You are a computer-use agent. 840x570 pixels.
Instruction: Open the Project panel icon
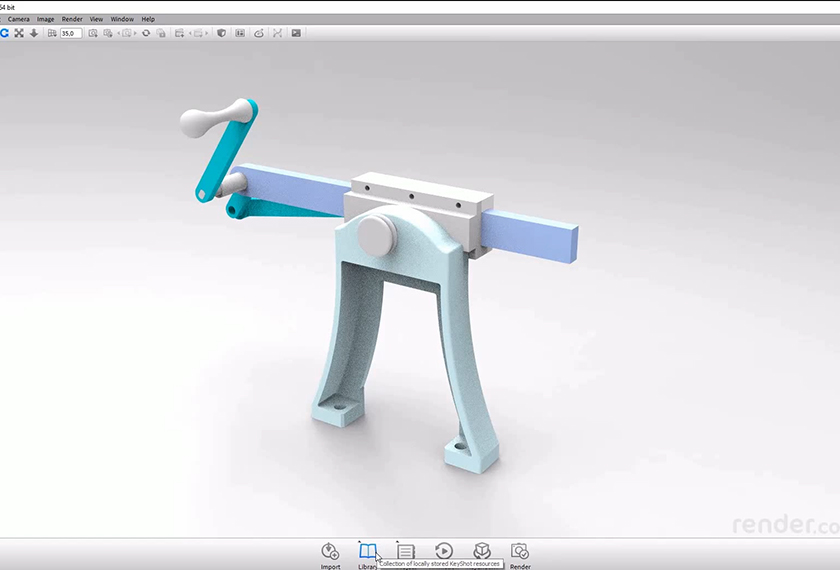pos(406,551)
